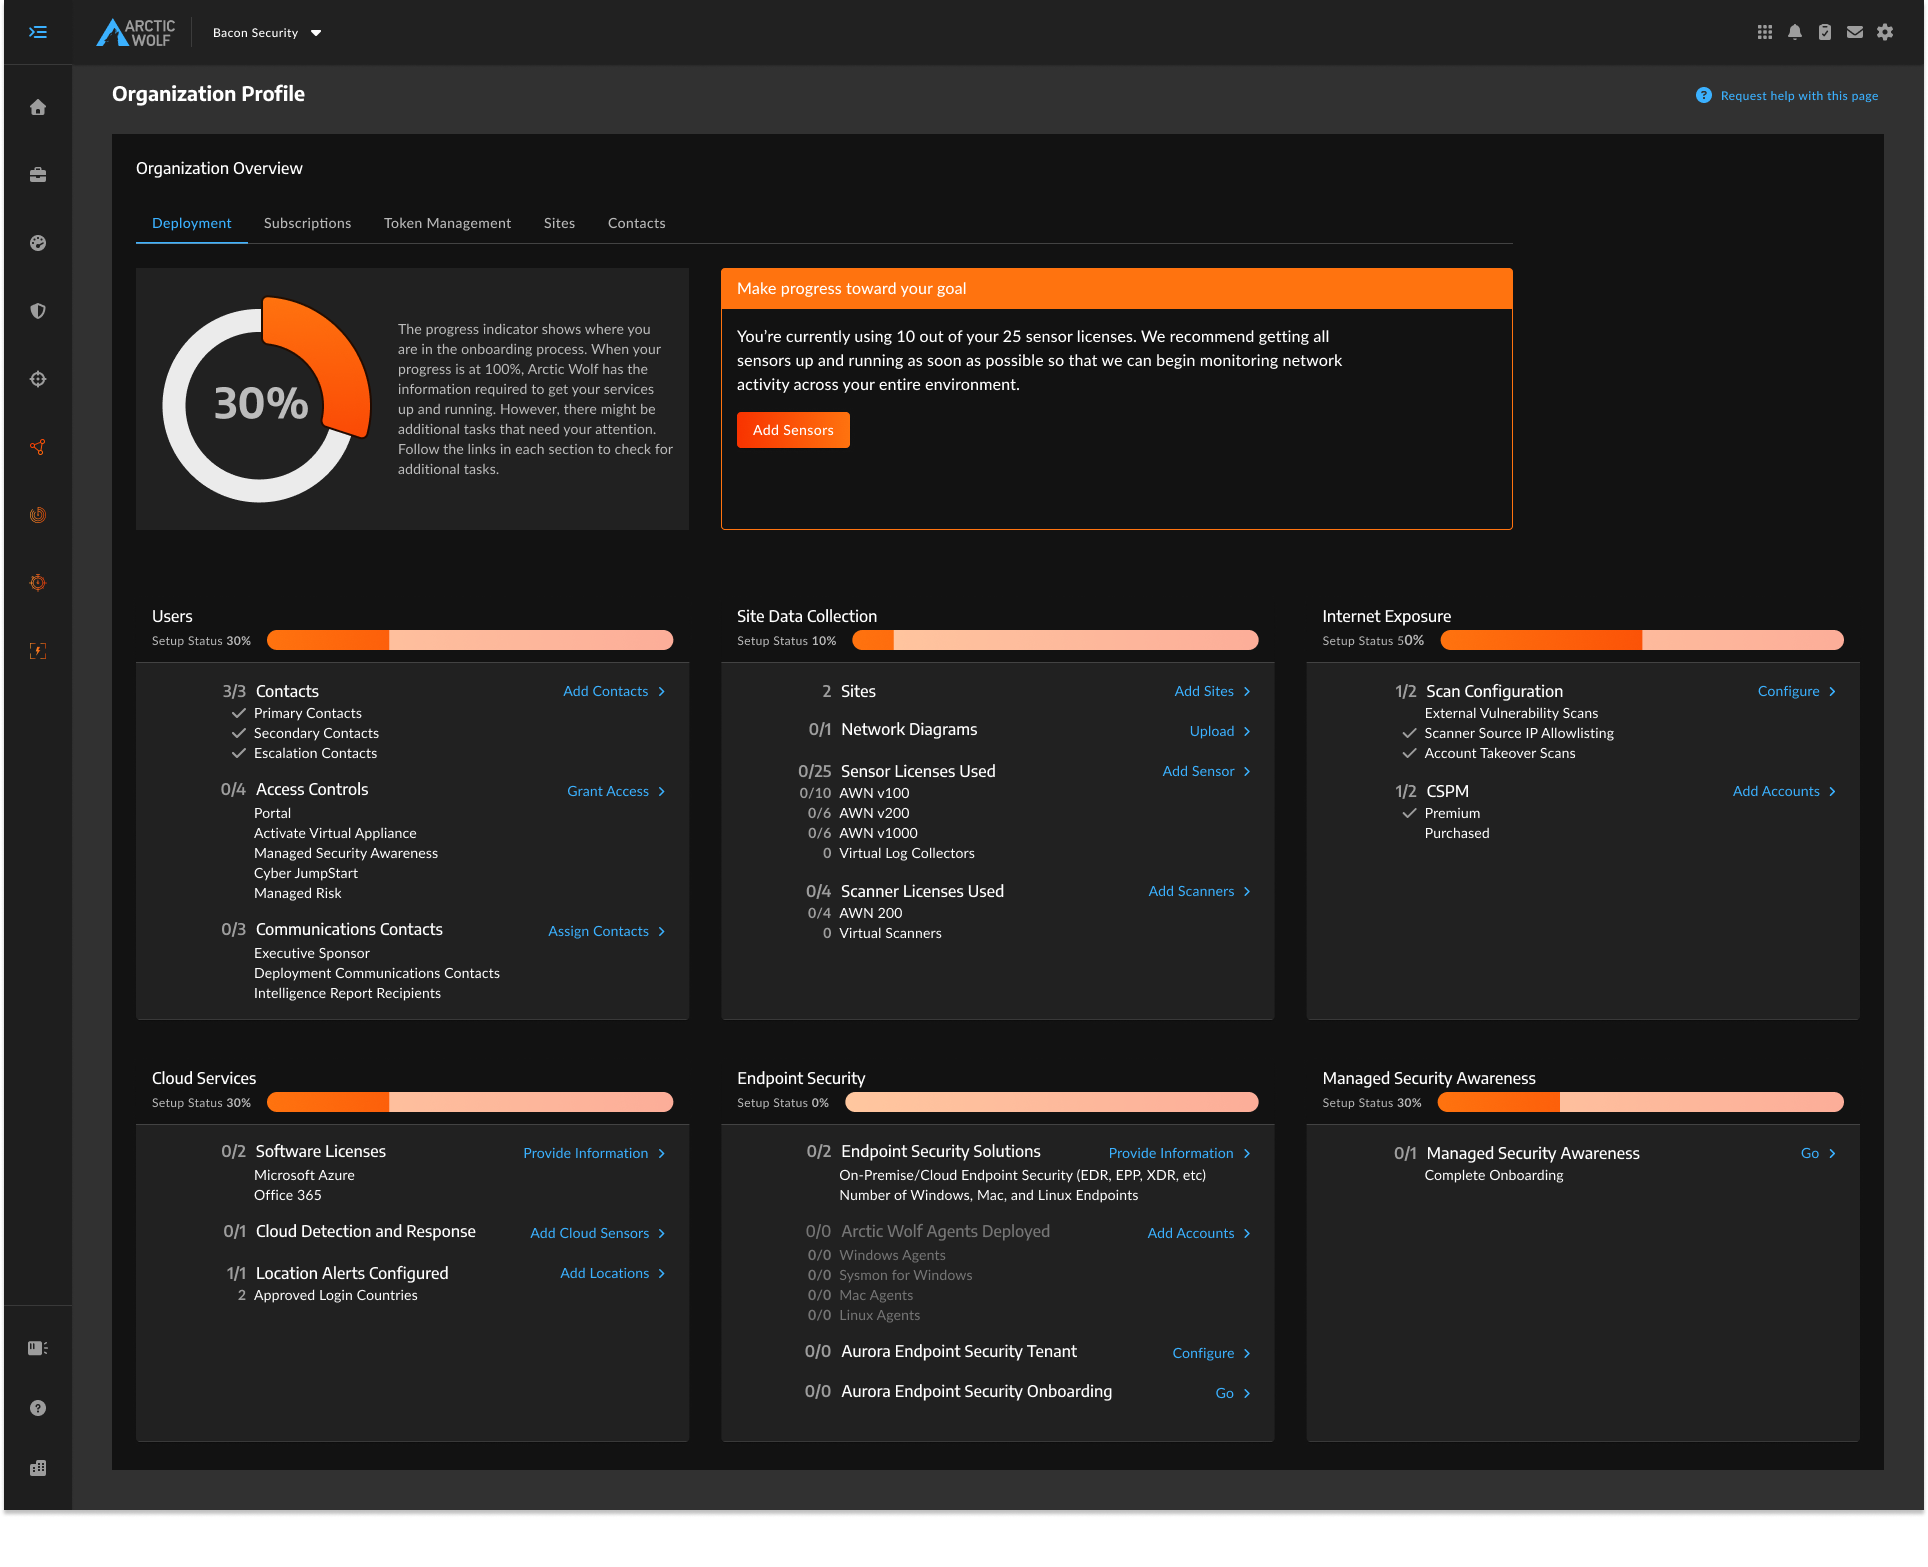Click the blue help question icon
The image size is (1928, 1567).
pyautogui.click(x=1704, y=95)
